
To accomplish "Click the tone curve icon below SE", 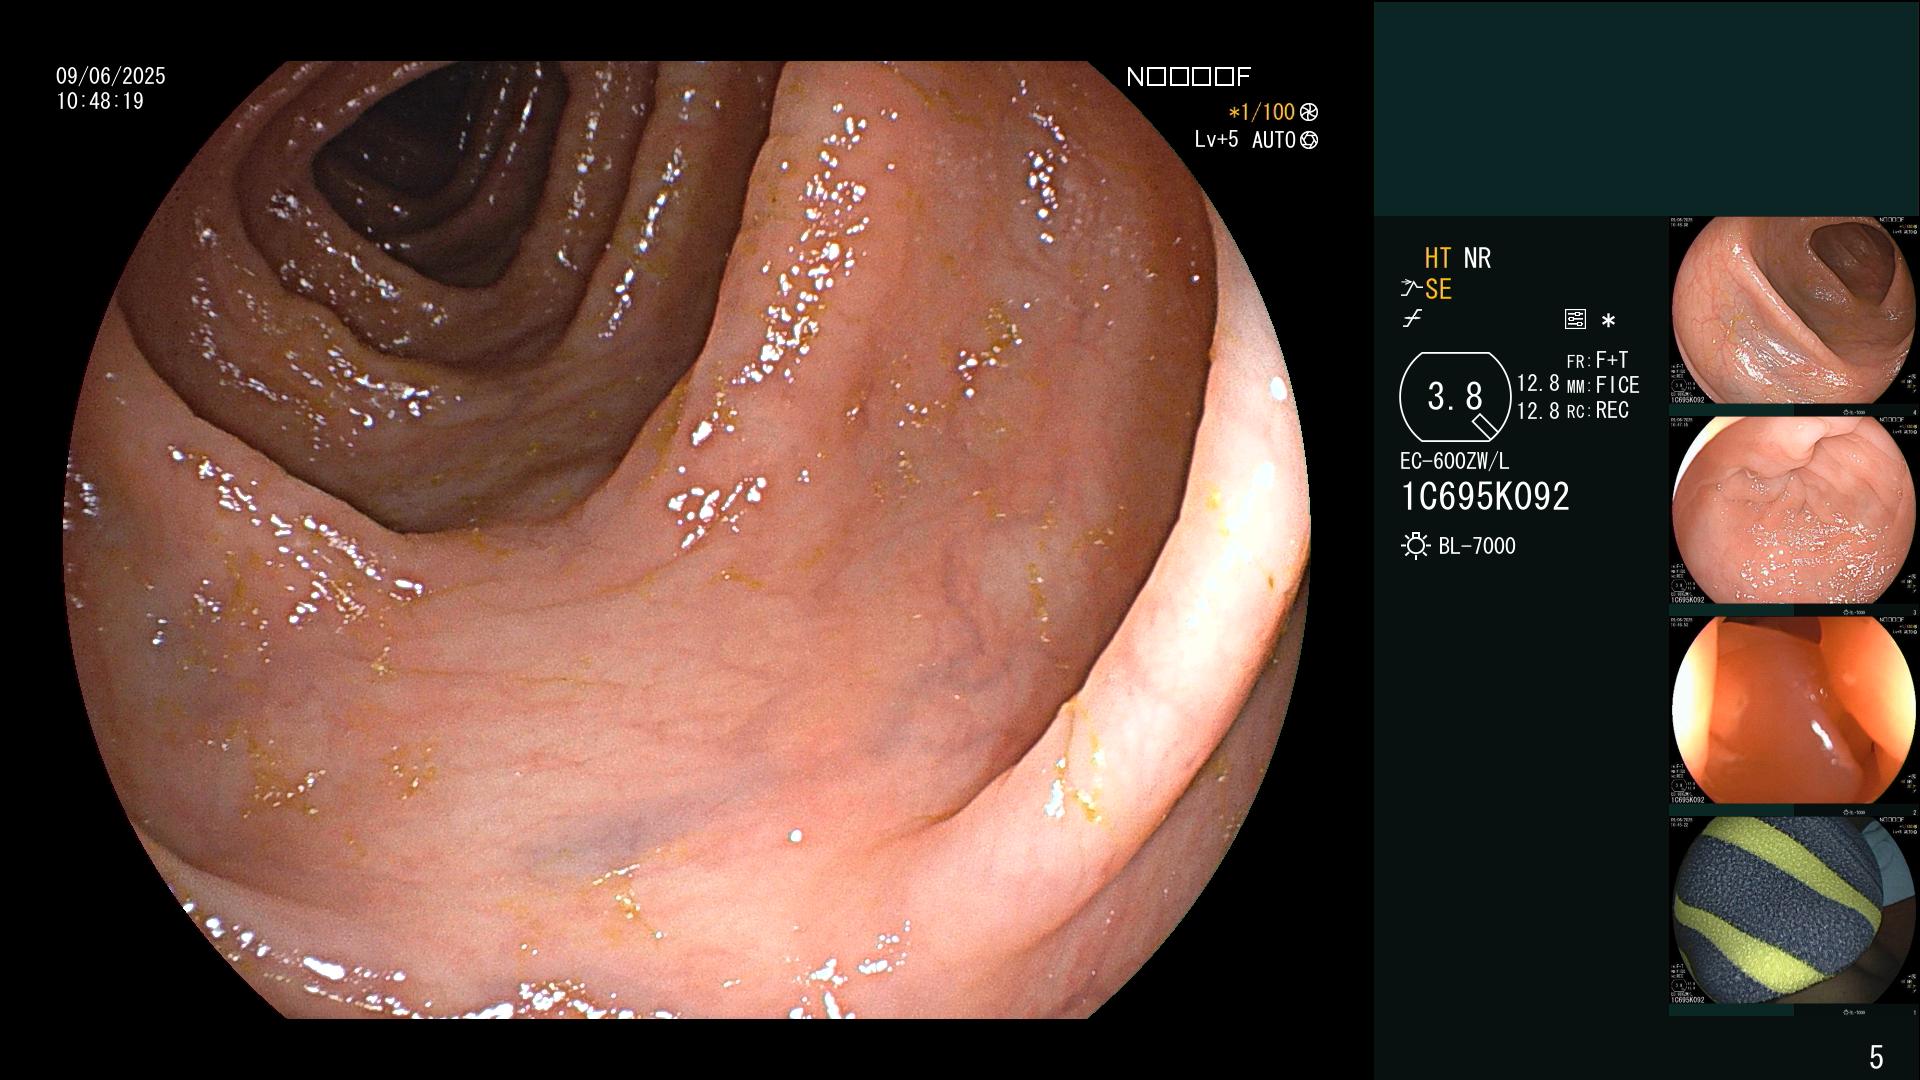I will 1412,319.
